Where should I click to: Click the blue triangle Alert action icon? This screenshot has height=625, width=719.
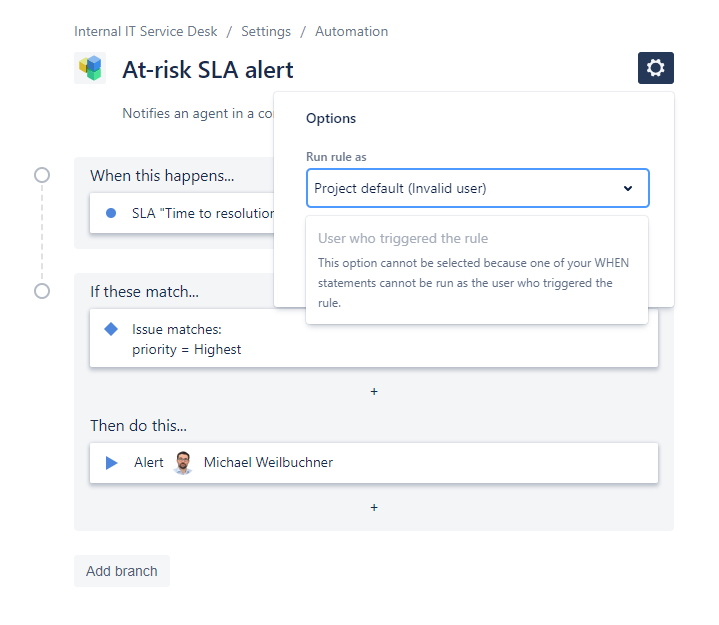111,463
